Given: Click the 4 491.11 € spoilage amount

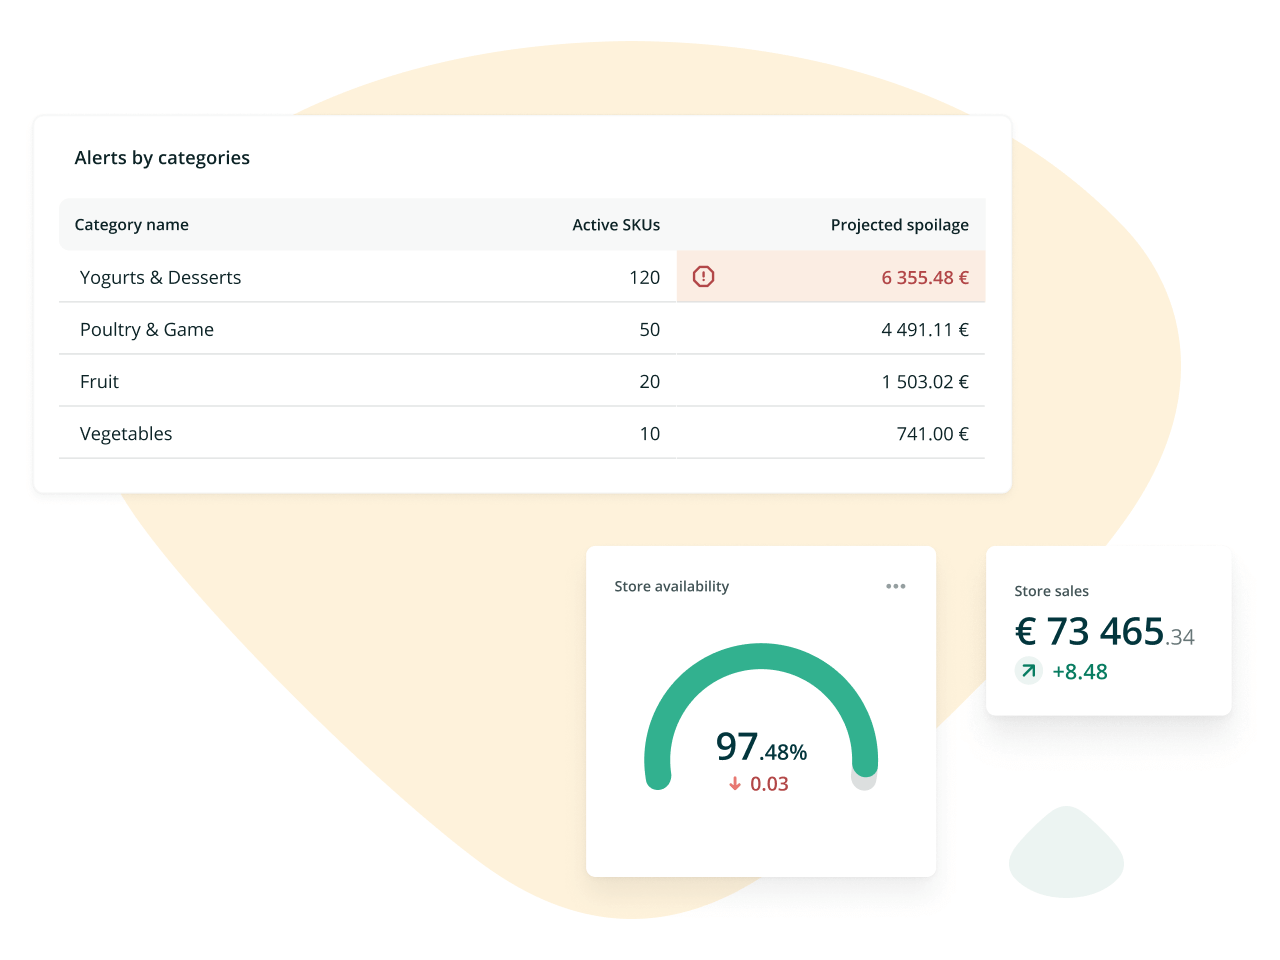Looking at the screenshot, I should 924,330.
